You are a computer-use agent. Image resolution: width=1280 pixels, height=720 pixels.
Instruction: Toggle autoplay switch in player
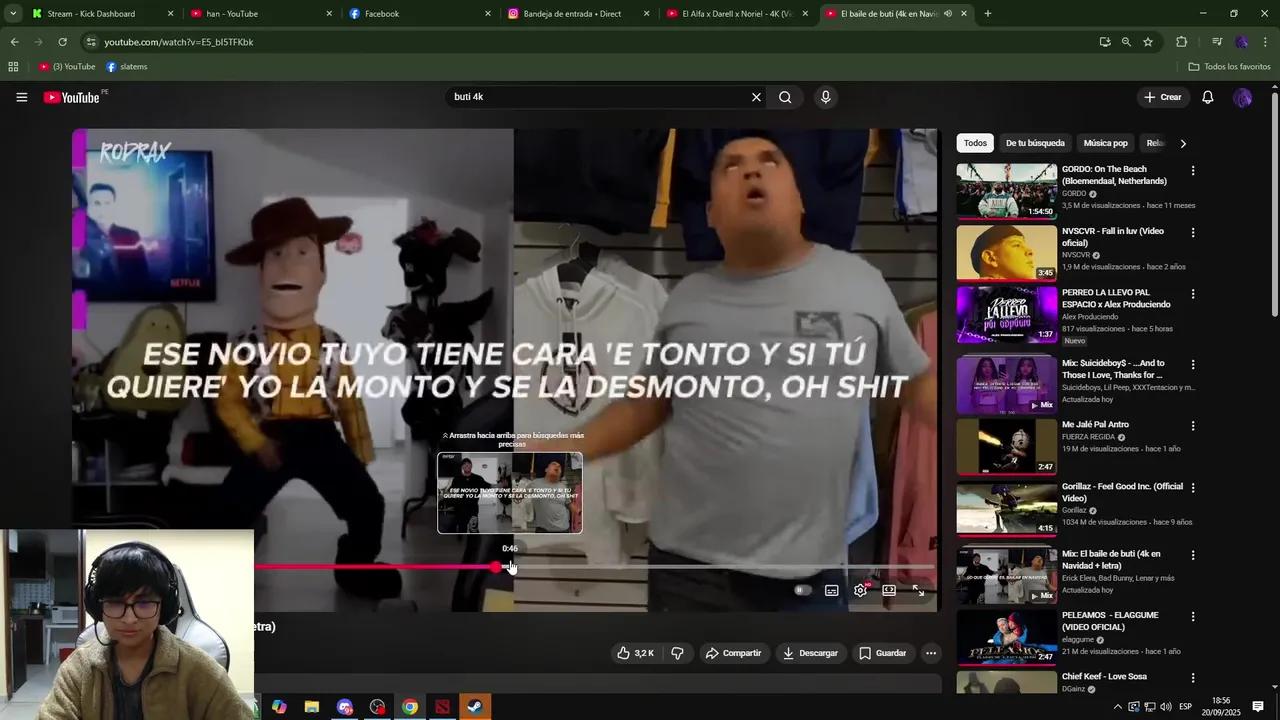click(801, 590)
